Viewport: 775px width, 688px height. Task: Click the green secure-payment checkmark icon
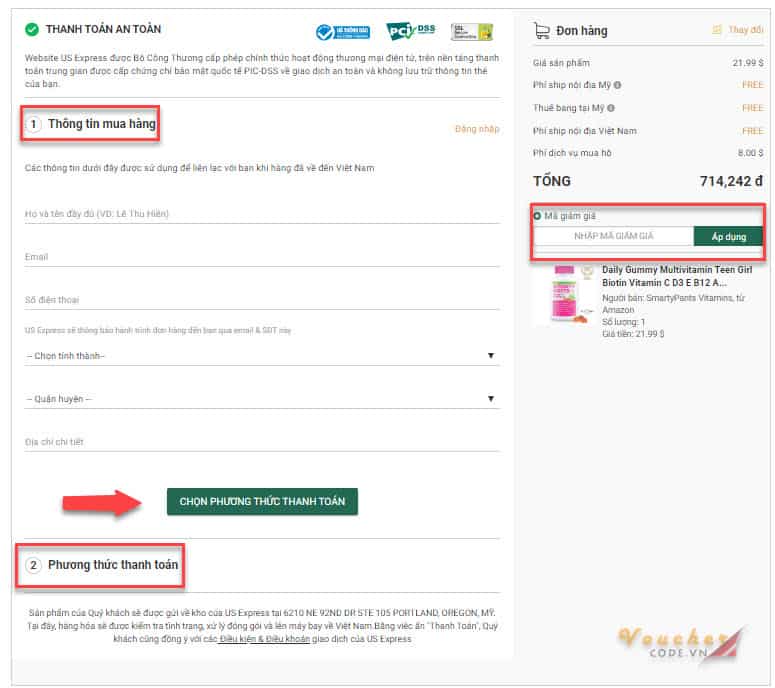coord(32,30)
